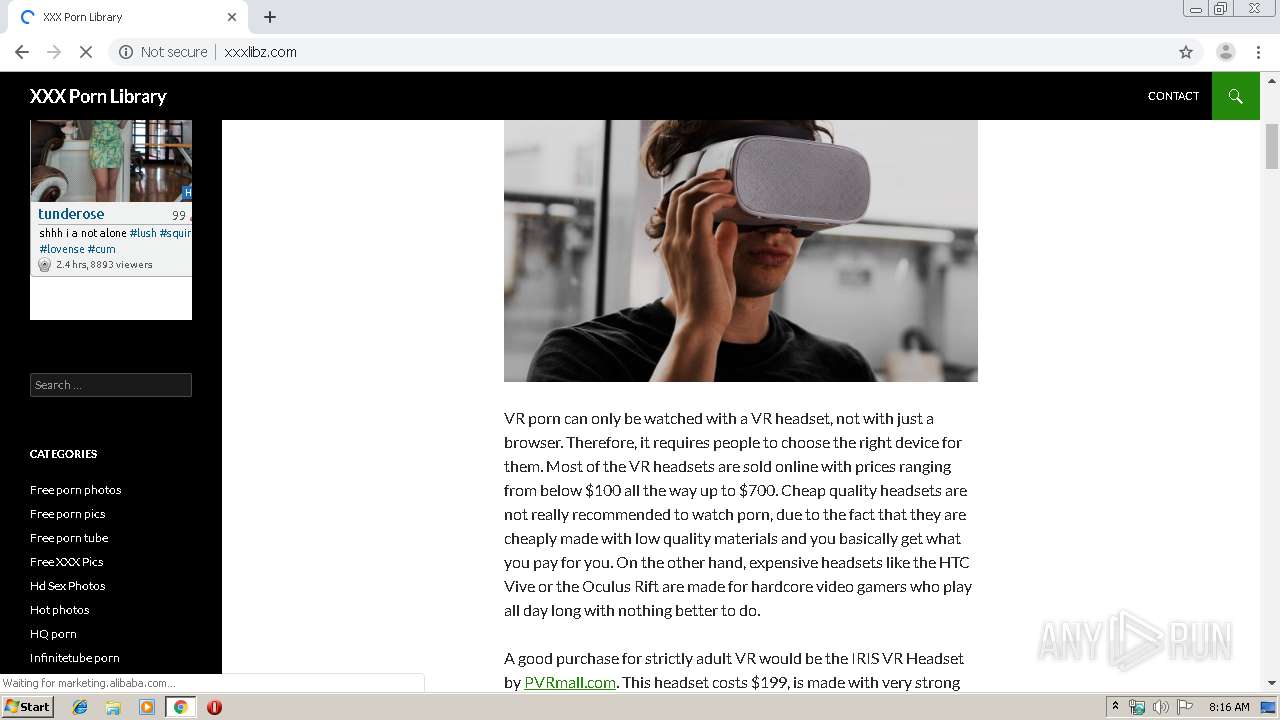
Task: Open the red circular taskbar icon
Action: [x=214, y=707]
